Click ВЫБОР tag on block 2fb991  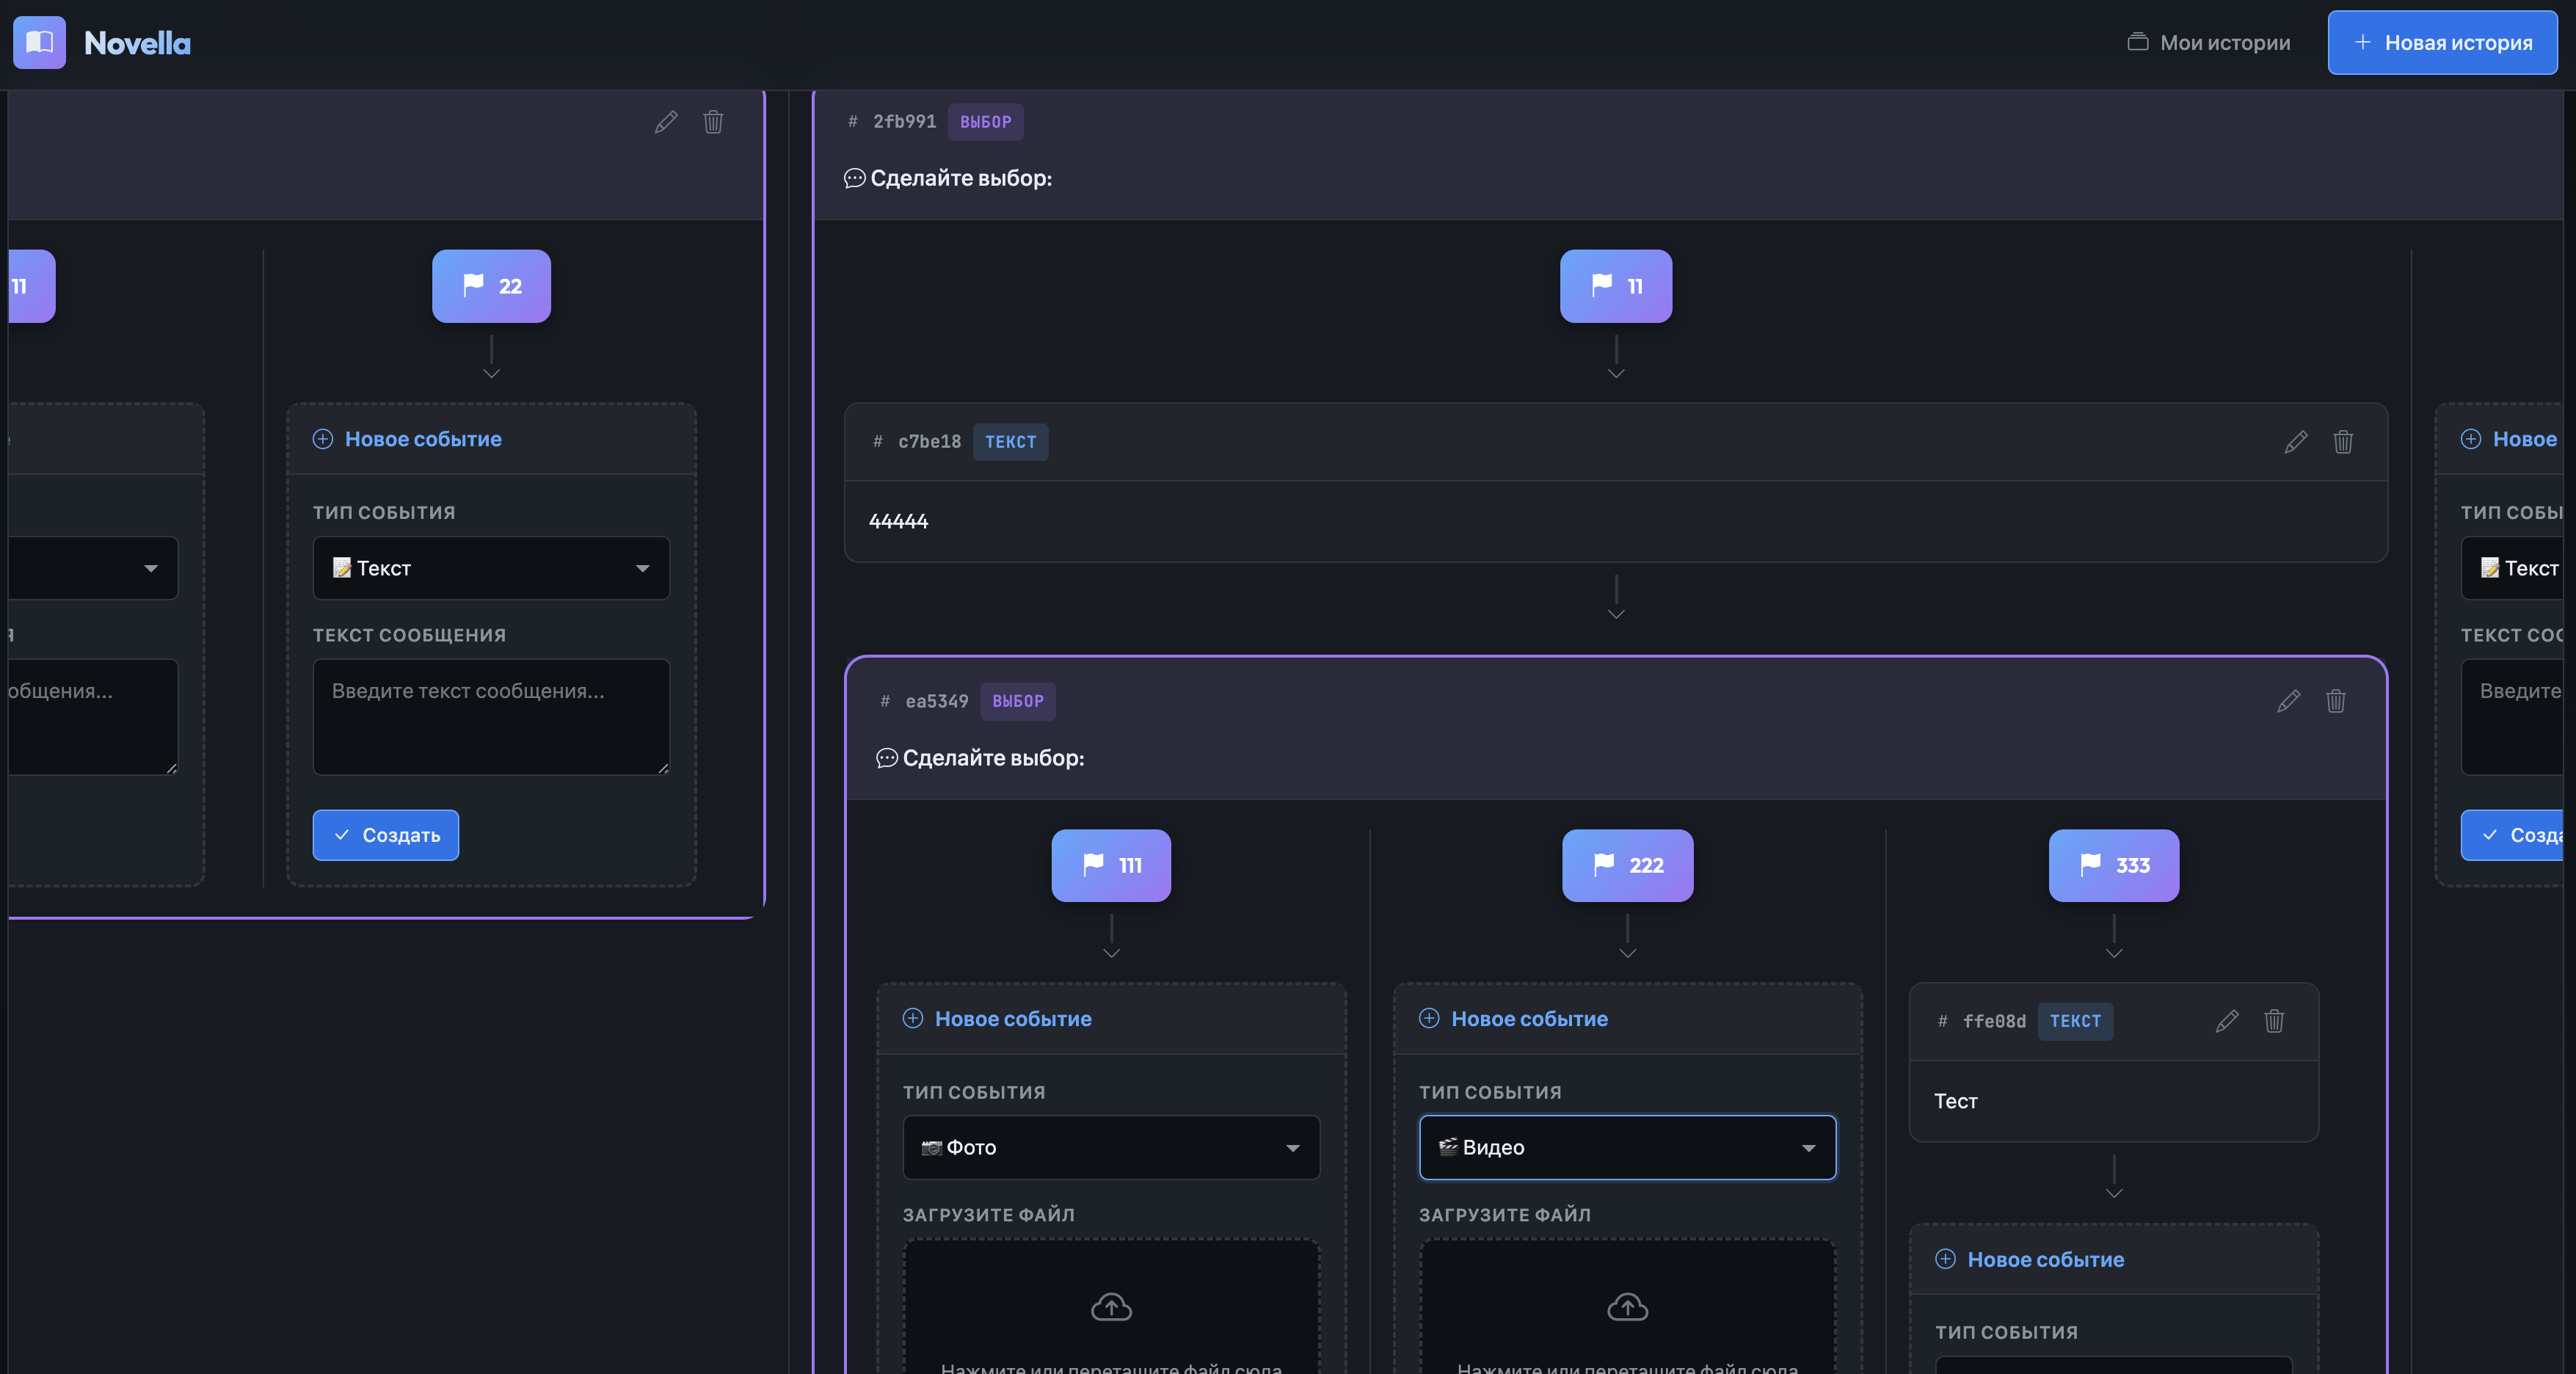pyautogui.click(x=985, y=122)
